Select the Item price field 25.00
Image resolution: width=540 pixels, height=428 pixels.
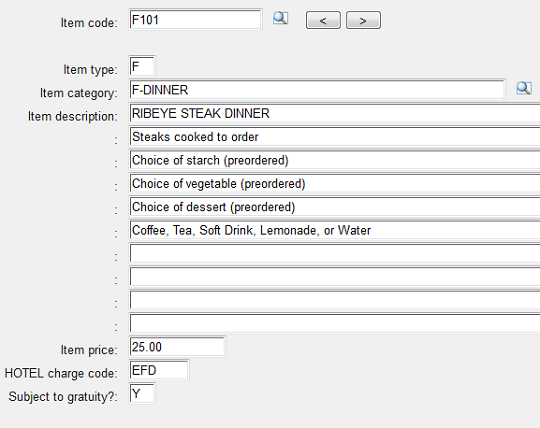[177, 347]
